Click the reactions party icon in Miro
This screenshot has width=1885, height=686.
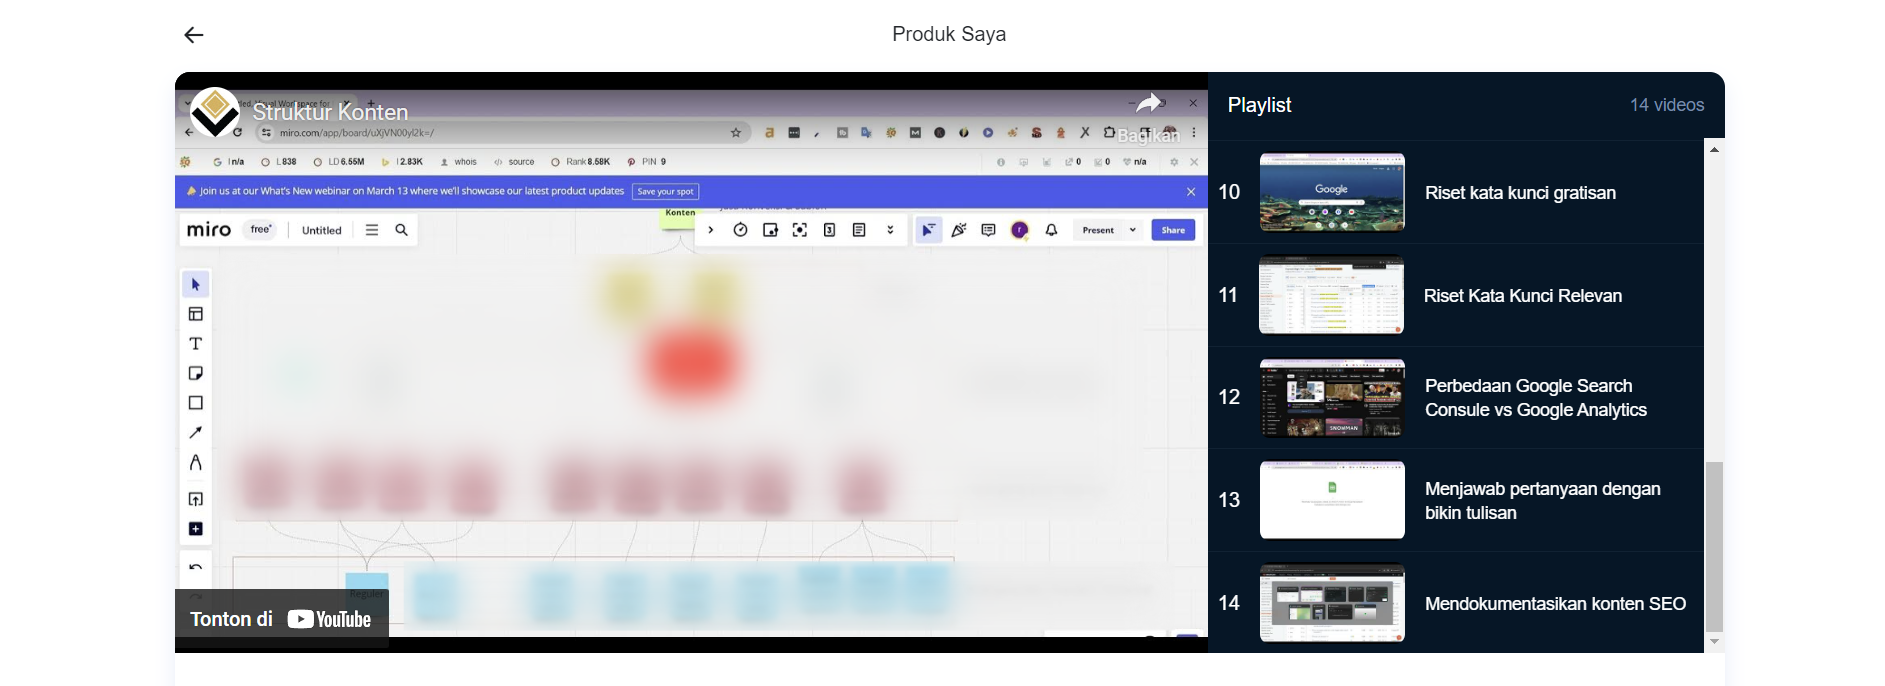coord(959,230)
